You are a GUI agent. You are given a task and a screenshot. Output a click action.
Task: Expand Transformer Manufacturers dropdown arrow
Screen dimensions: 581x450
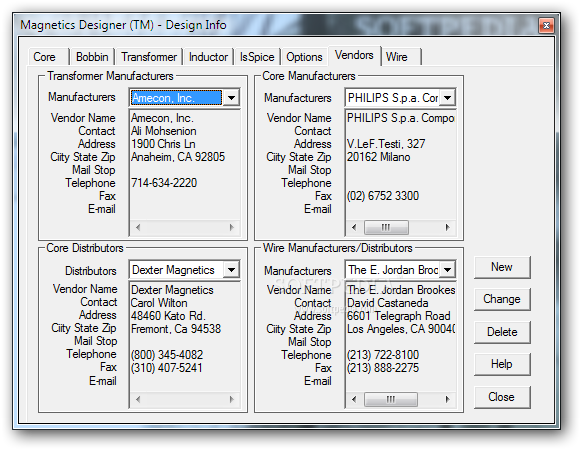[x=232, y=98]
